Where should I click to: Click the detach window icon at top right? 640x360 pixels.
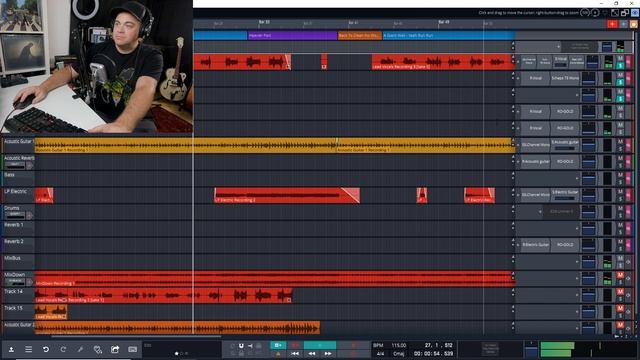[x=625, y=13]
